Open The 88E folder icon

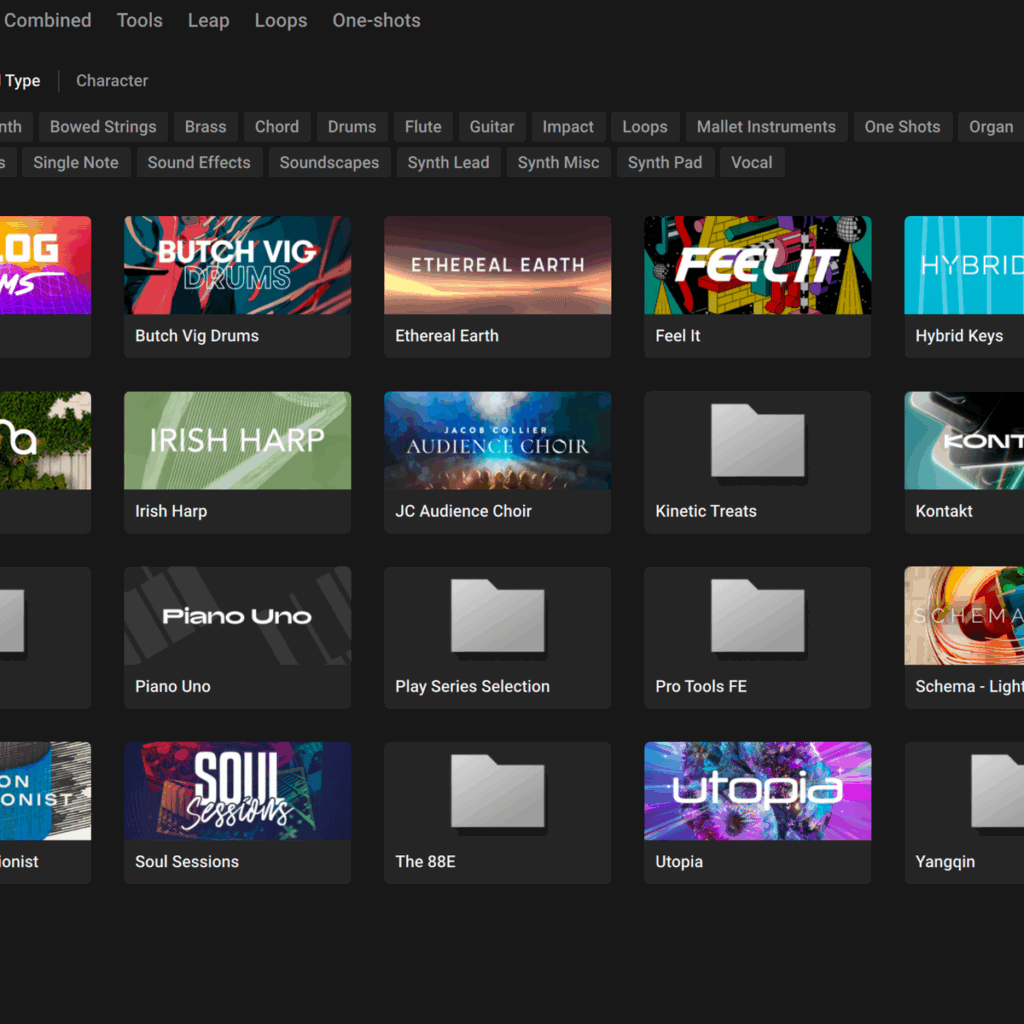click(x=498, y=791)
